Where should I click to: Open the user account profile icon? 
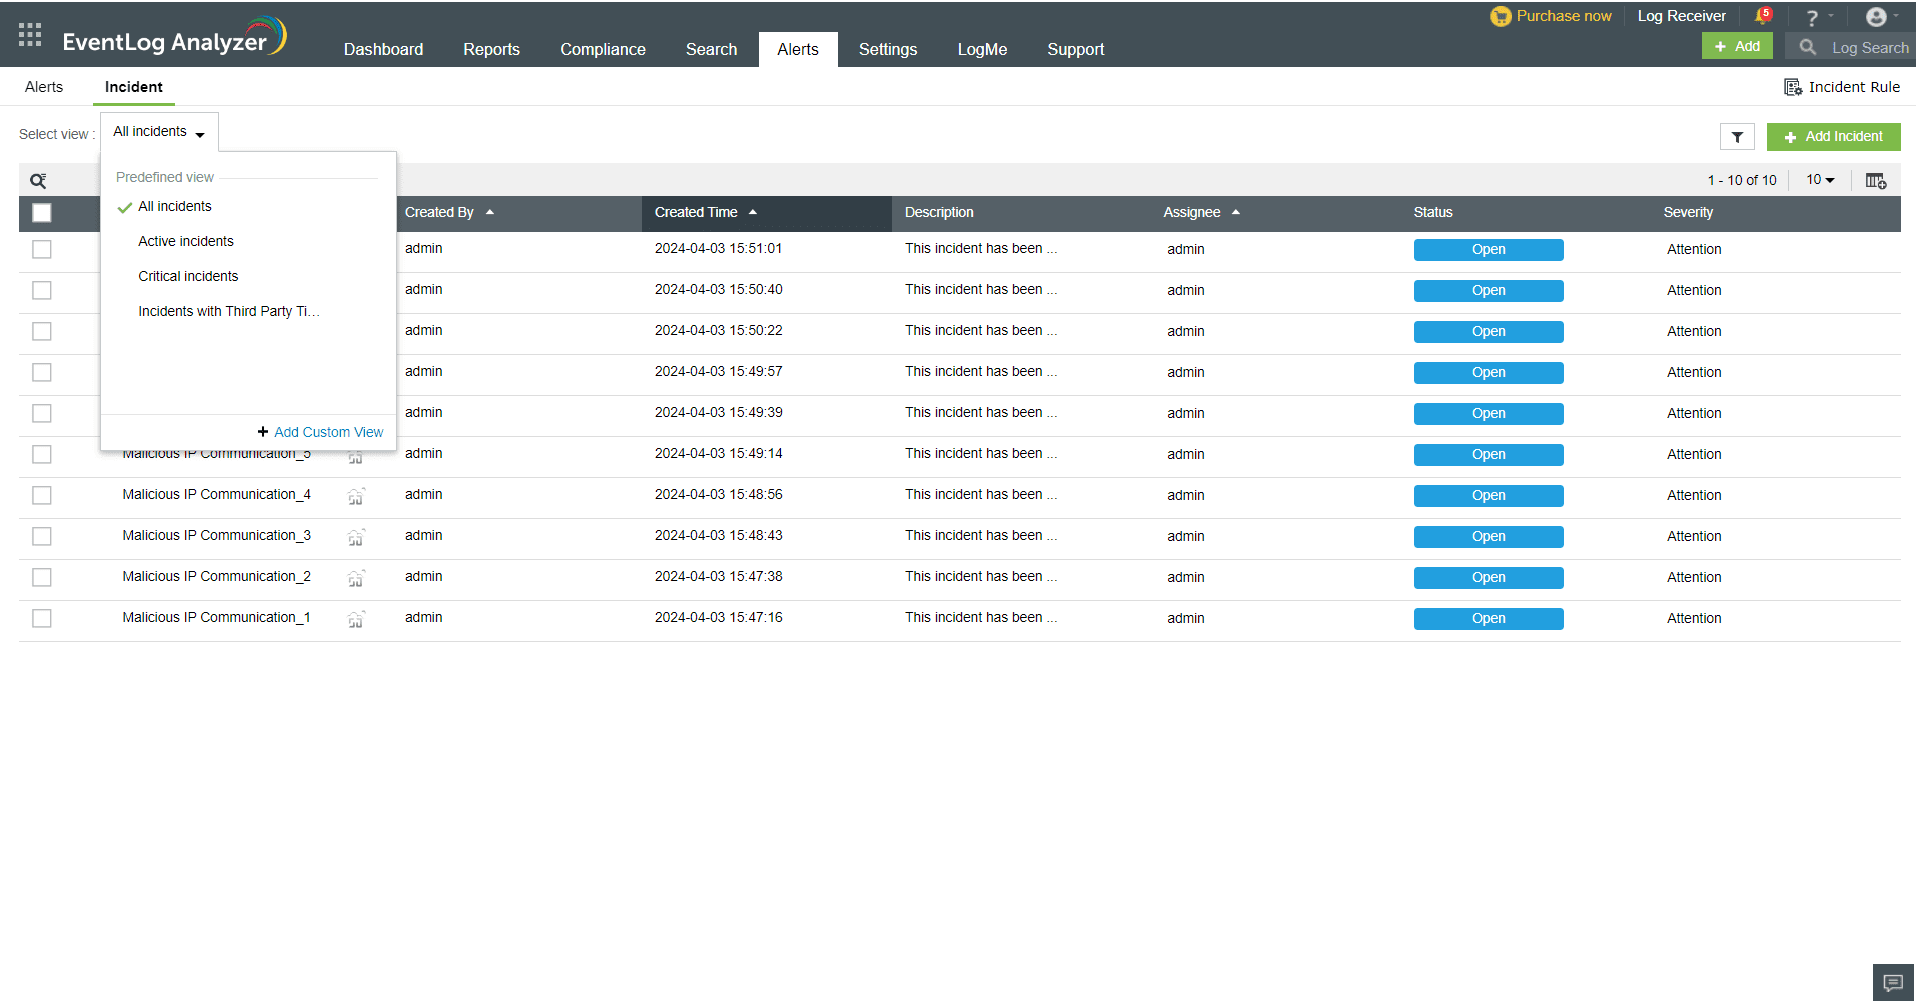pos(1876,16)
